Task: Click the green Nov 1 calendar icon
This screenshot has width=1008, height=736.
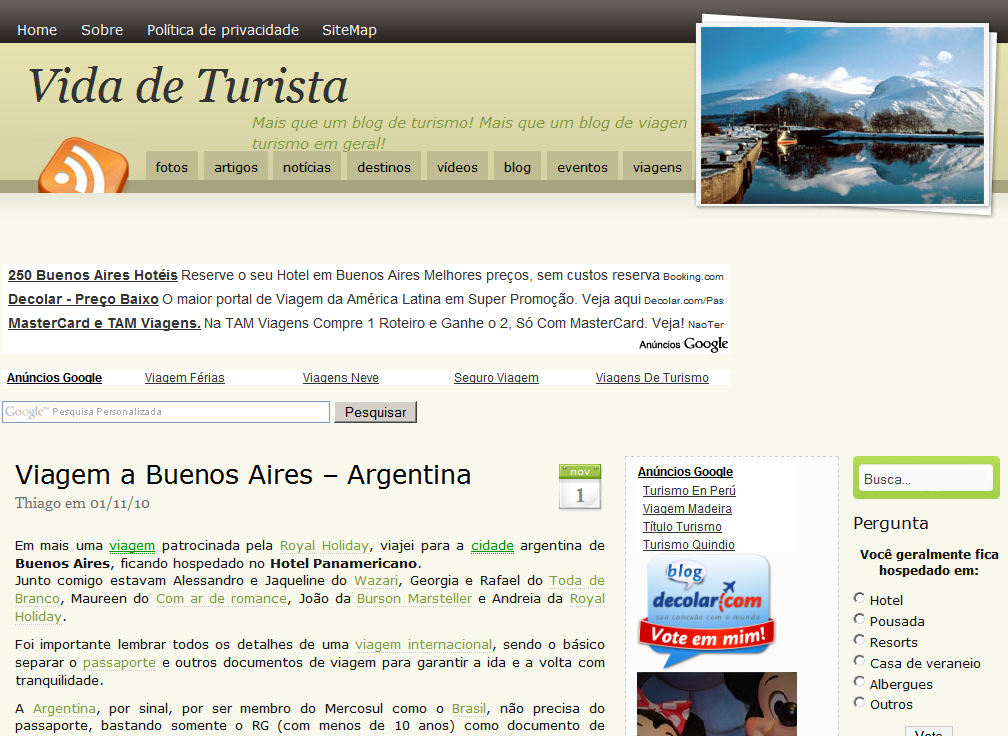Action: [579, 487]
